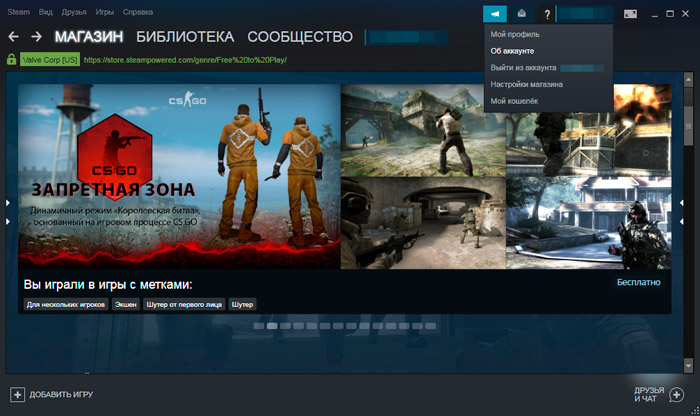Open the Steam menu
Viewport: 700px width, 416px height.
click(x=18, y=12)
